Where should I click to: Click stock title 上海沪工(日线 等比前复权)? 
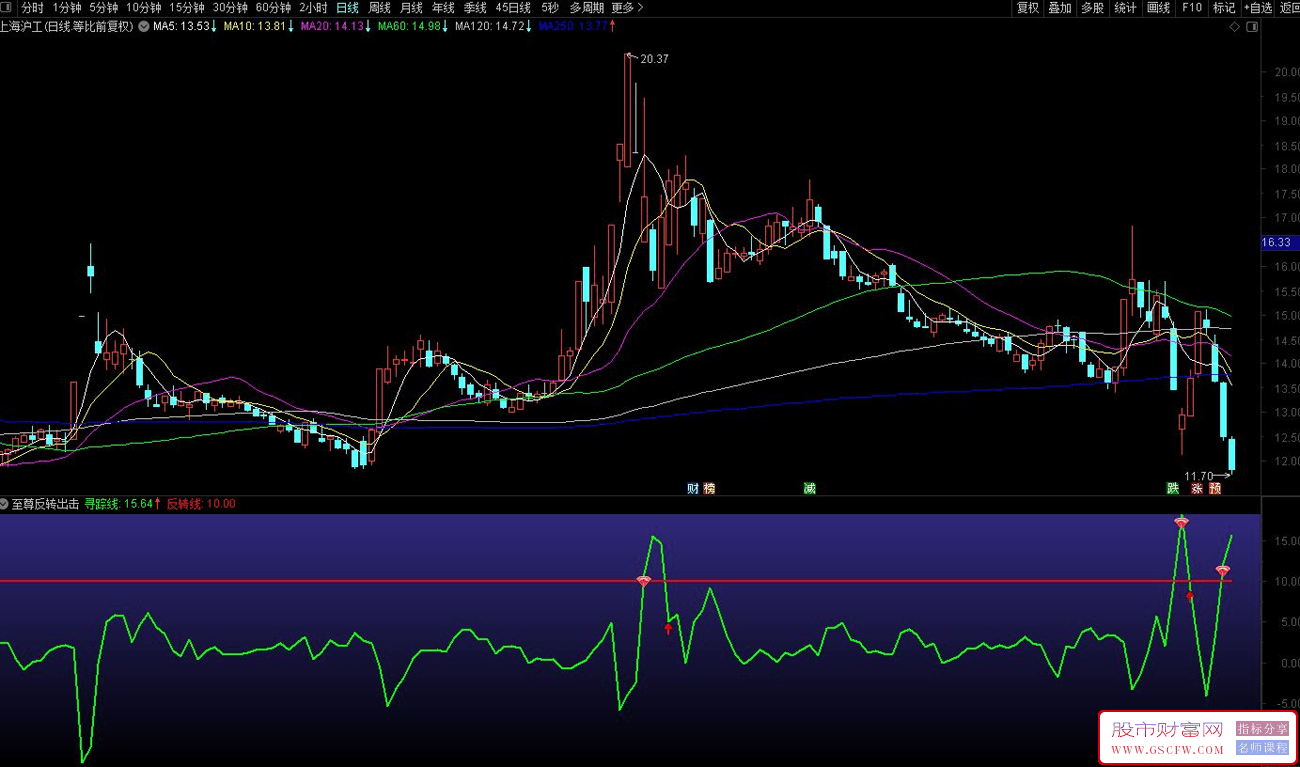[x=67, y=27]
